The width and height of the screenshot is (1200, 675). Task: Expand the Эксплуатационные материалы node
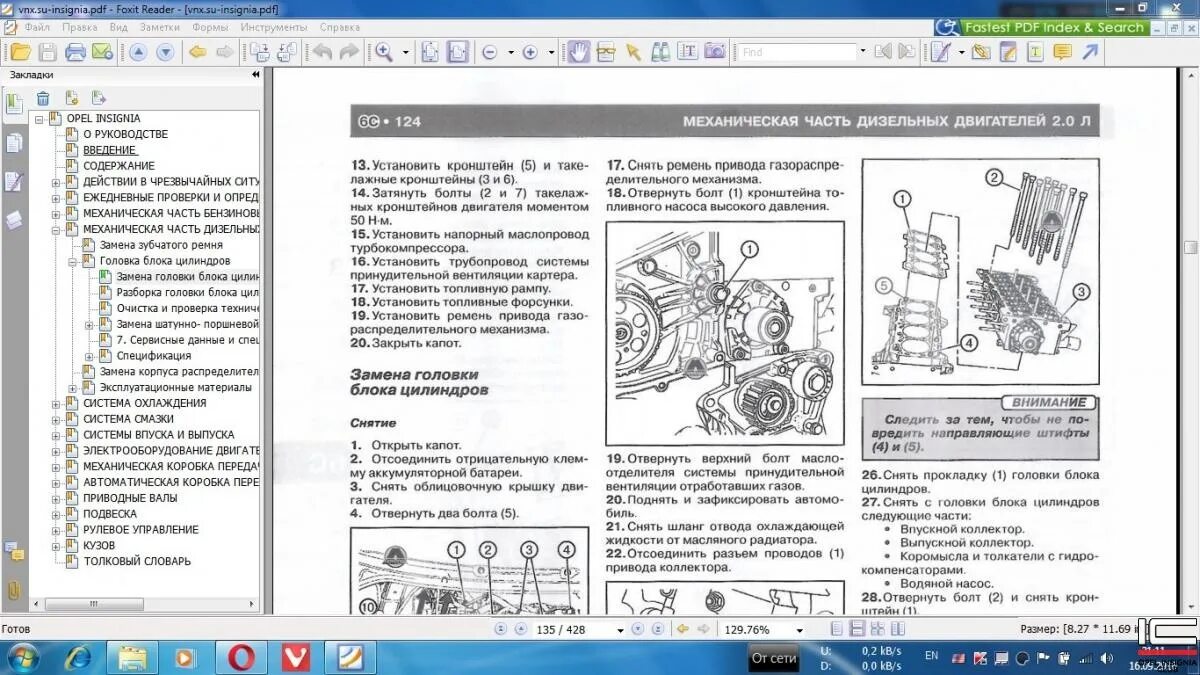(73, 388)
